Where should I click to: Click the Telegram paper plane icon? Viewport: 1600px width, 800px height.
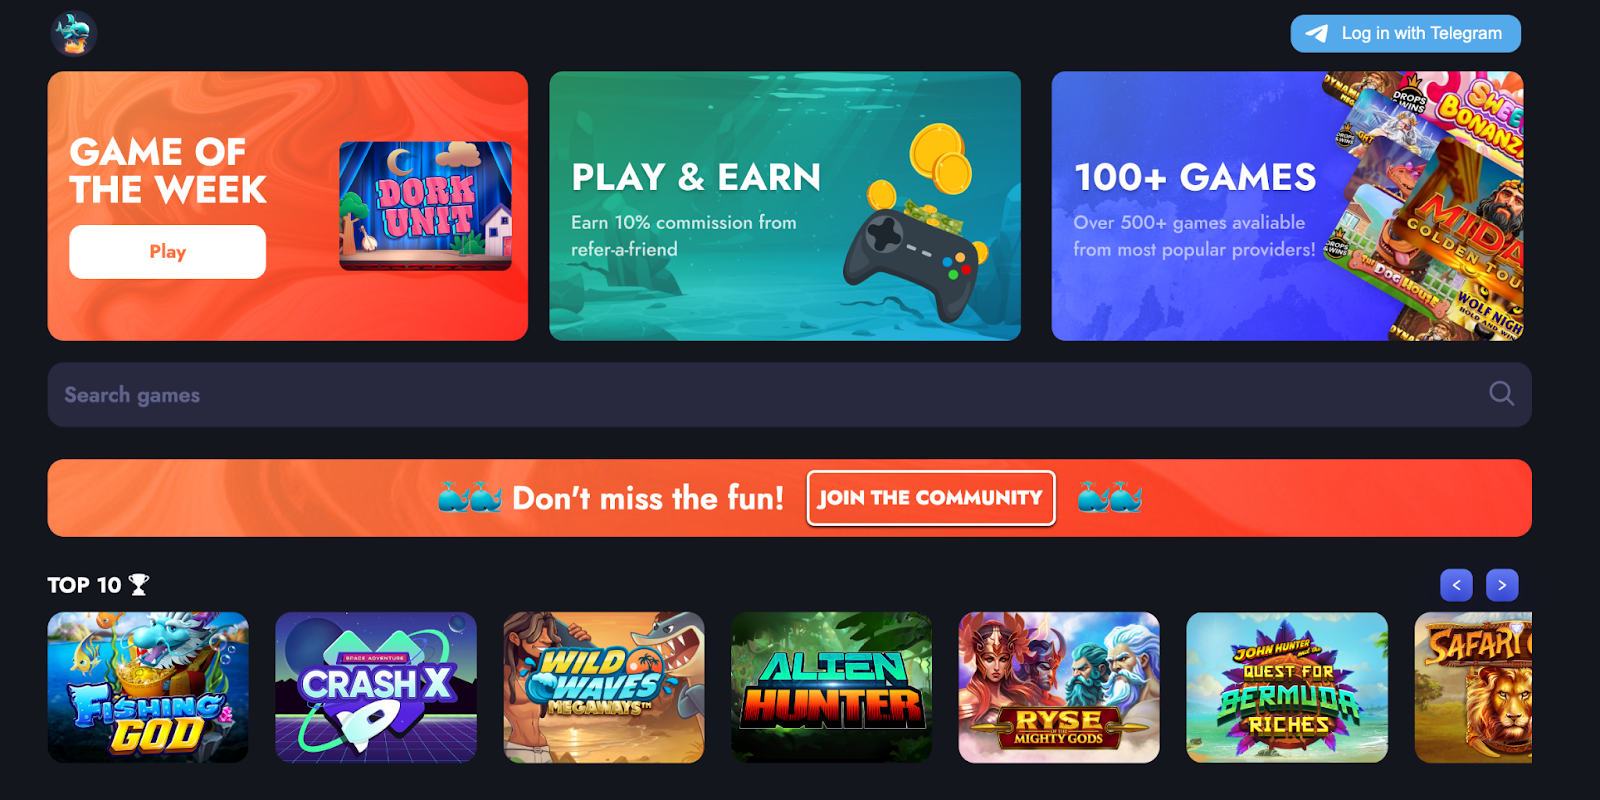1317,34
